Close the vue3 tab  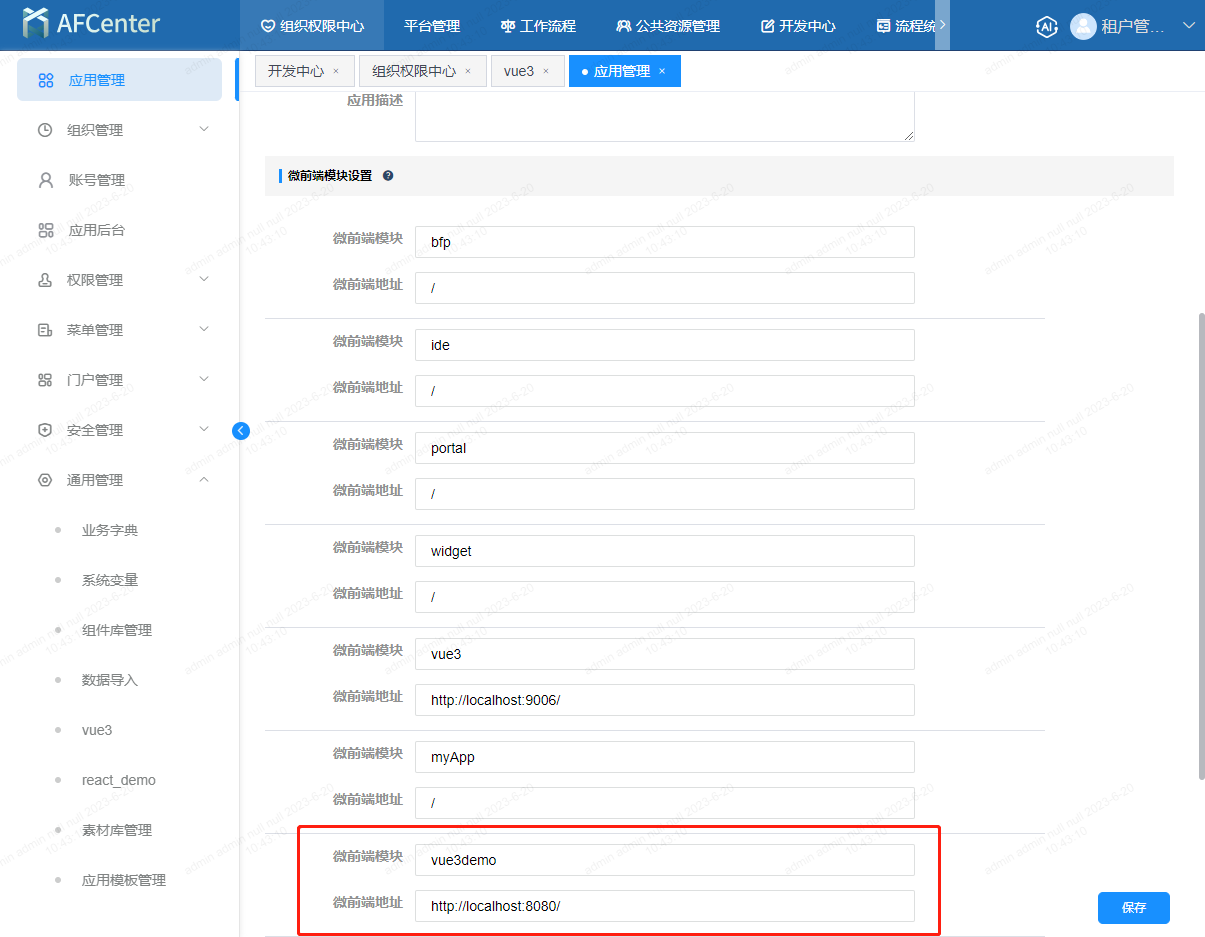point(546,72)
